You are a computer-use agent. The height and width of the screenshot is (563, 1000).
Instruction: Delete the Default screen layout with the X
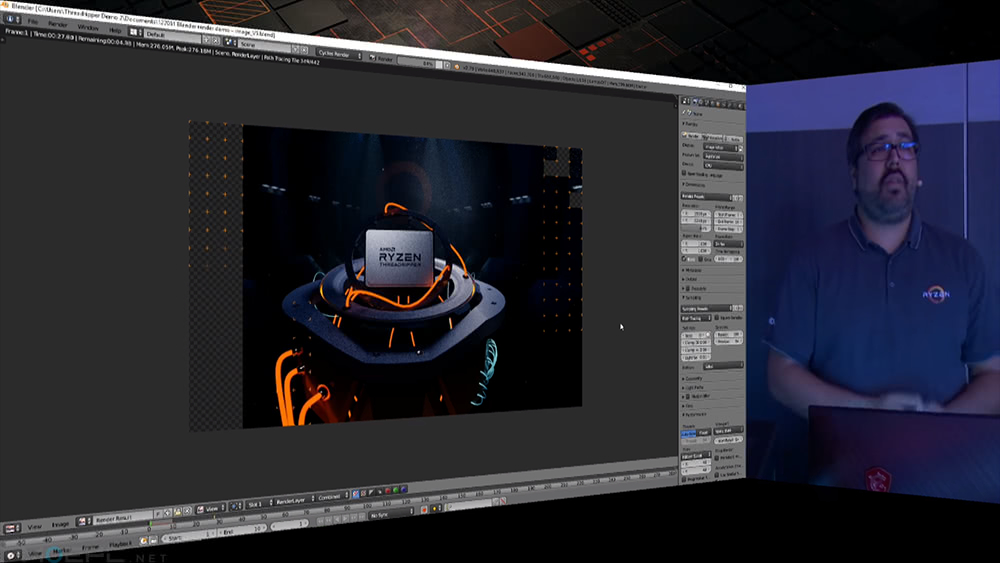click(x=216, y=41)
